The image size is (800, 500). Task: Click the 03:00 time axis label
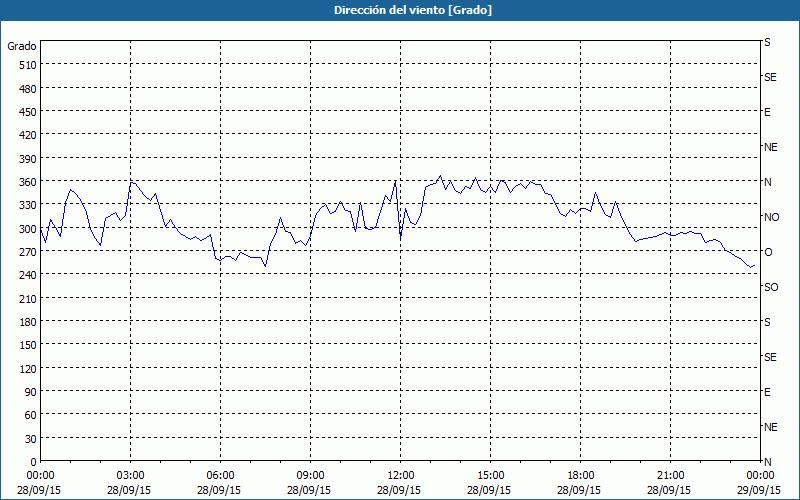[131, 476]
